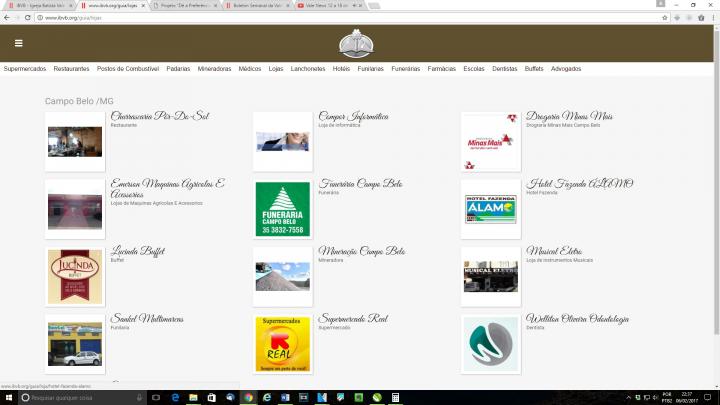Select Supermercados category
This screenshot has height=405, width=720.
(x=25, y=69)
